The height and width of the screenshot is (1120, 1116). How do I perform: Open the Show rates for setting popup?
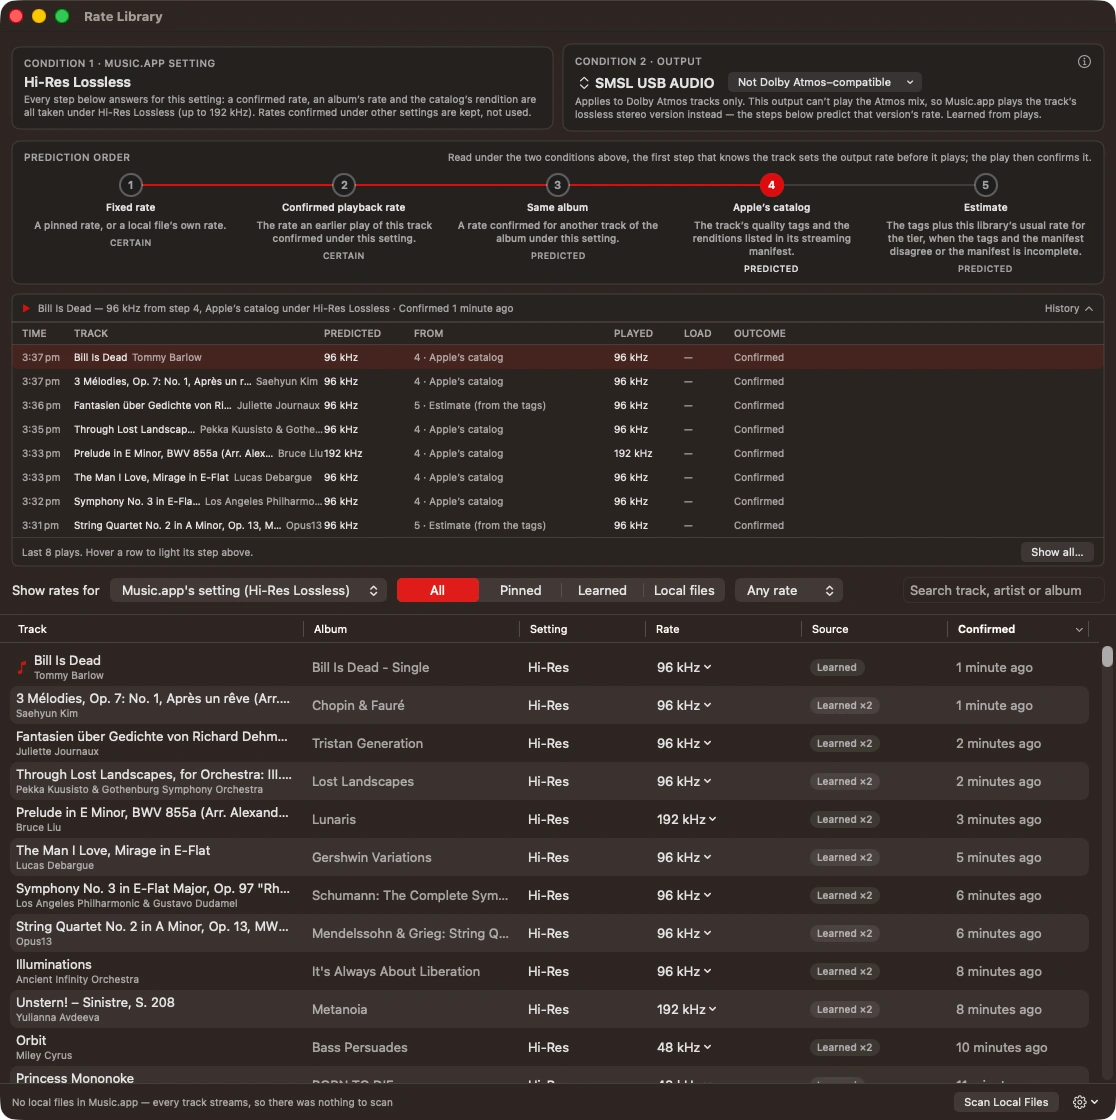point(249,591)
